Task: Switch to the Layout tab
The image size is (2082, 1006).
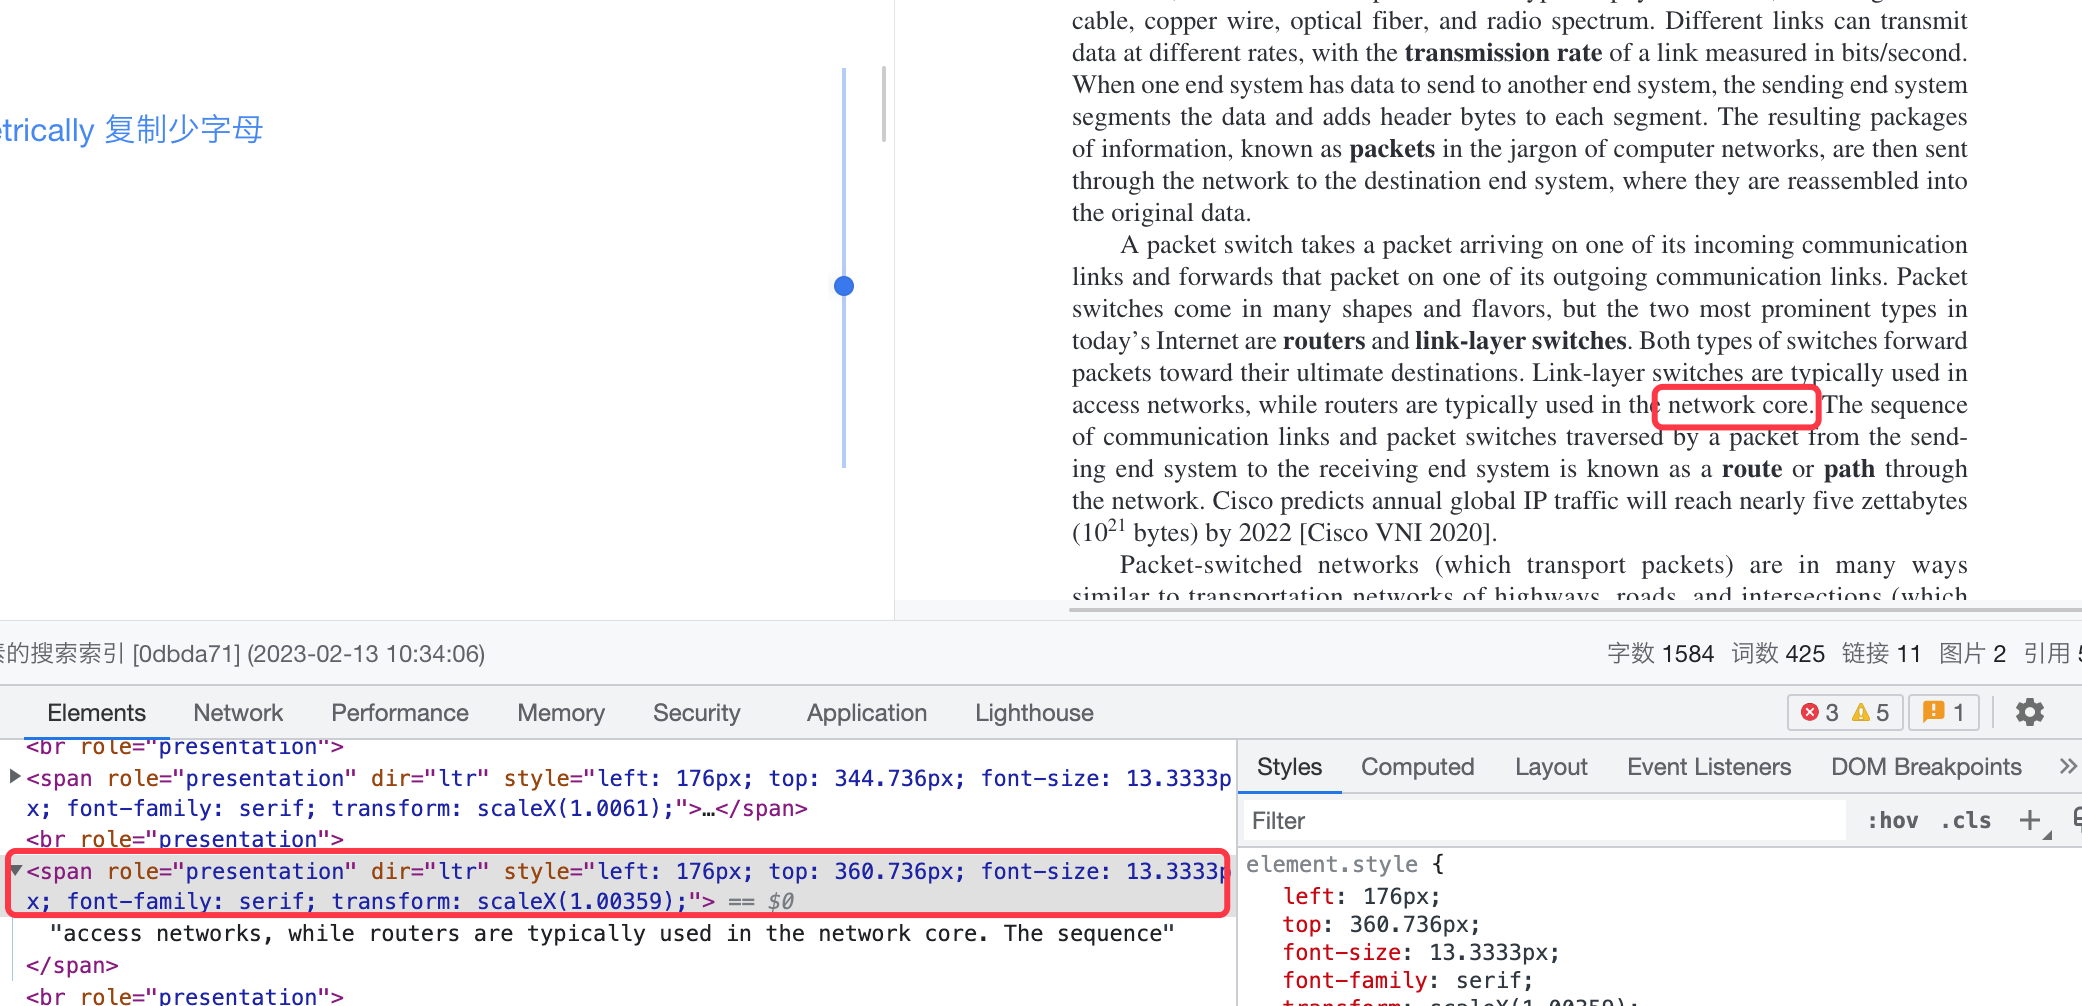Action: [1550, 766]
